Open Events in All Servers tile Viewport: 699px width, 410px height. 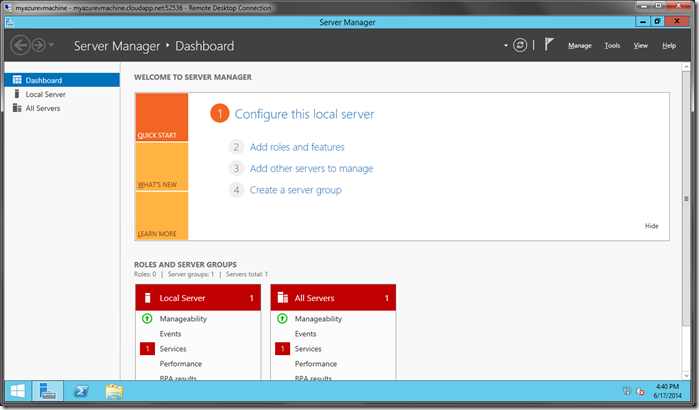(x=305, y=334)
